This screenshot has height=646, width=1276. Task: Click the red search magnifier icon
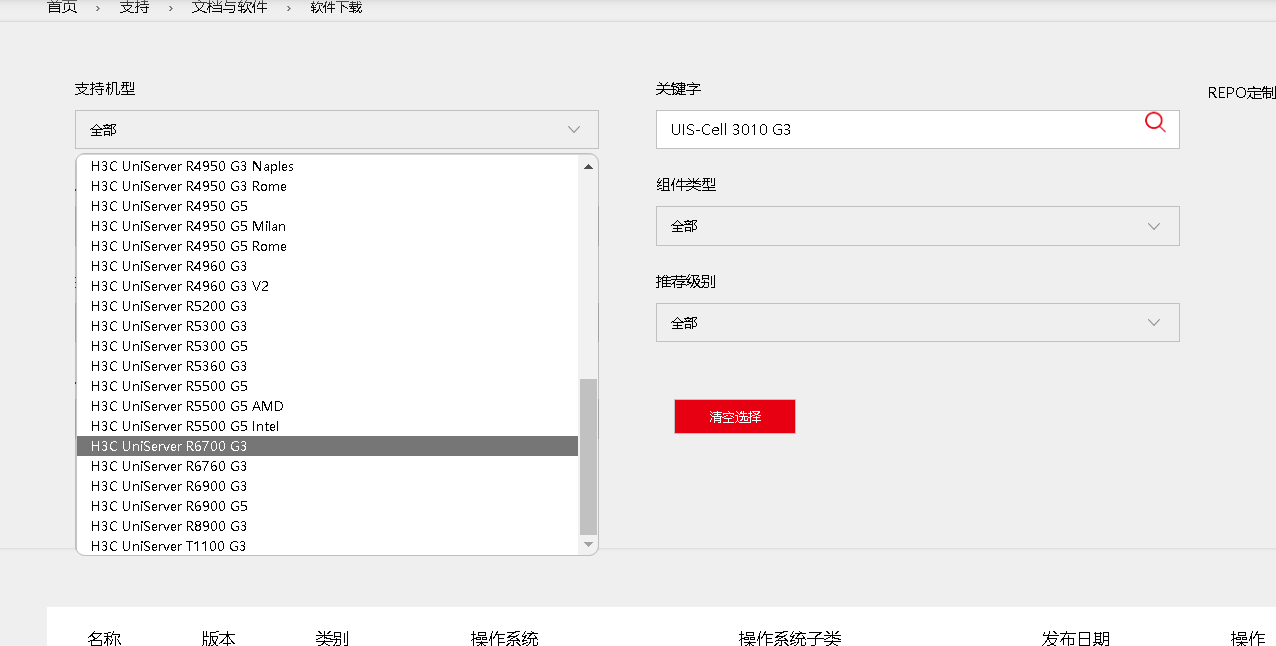tap(1155, 122)
